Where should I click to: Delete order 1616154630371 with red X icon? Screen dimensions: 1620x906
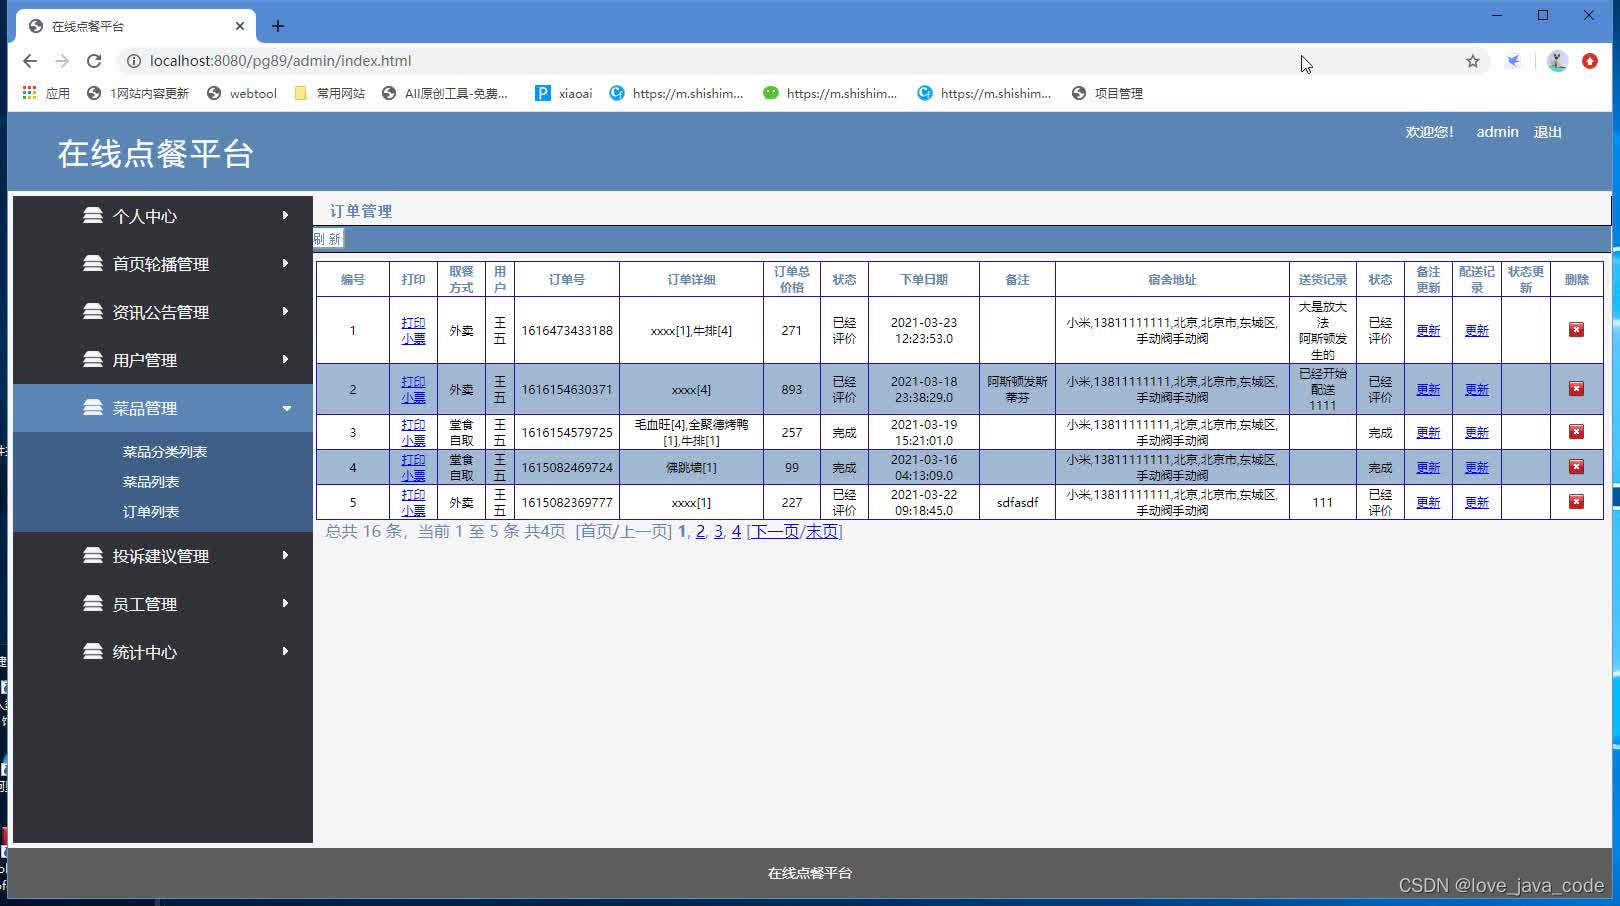tap(1576, 389)
